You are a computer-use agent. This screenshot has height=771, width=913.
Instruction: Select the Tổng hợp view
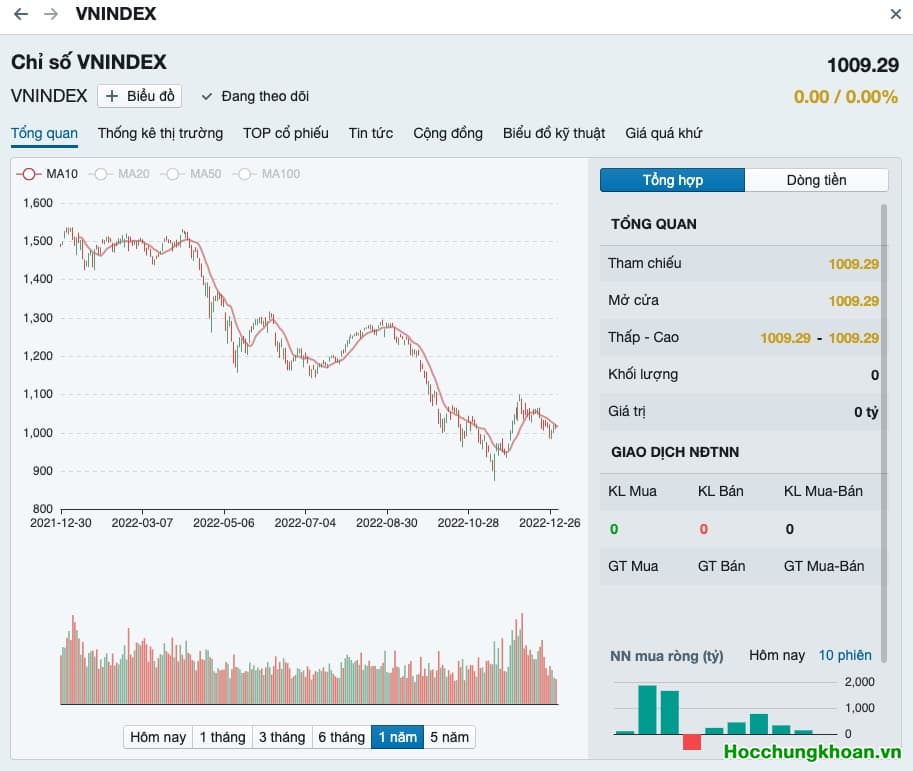(672, 180)
